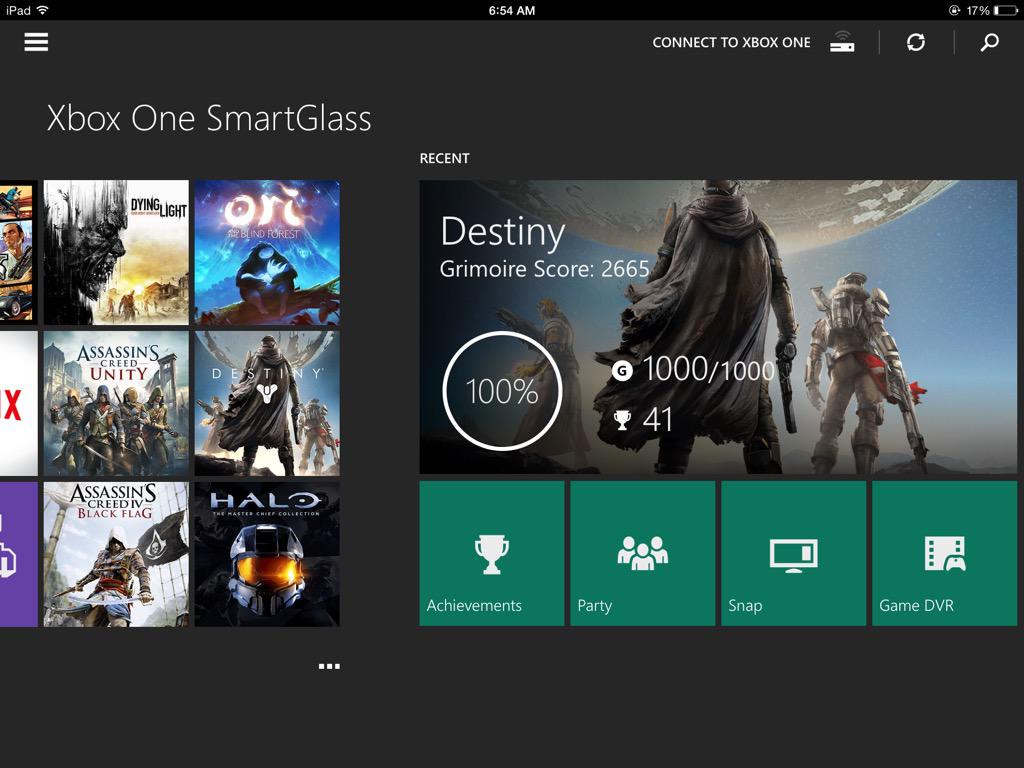Tap Connect to Xbox One text

click(x=731, y=42)
